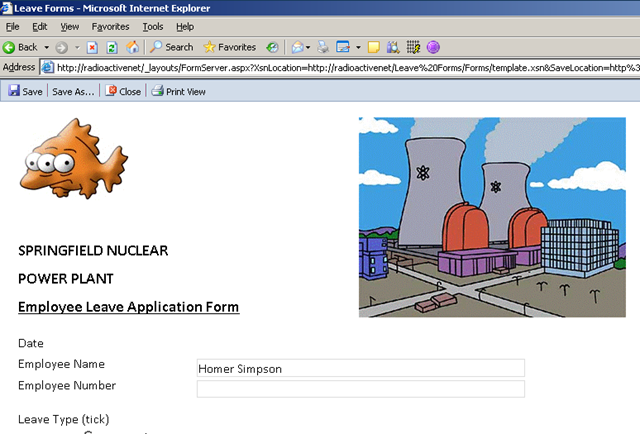Open the View menu
640x434 pixels.
point(69,27)
